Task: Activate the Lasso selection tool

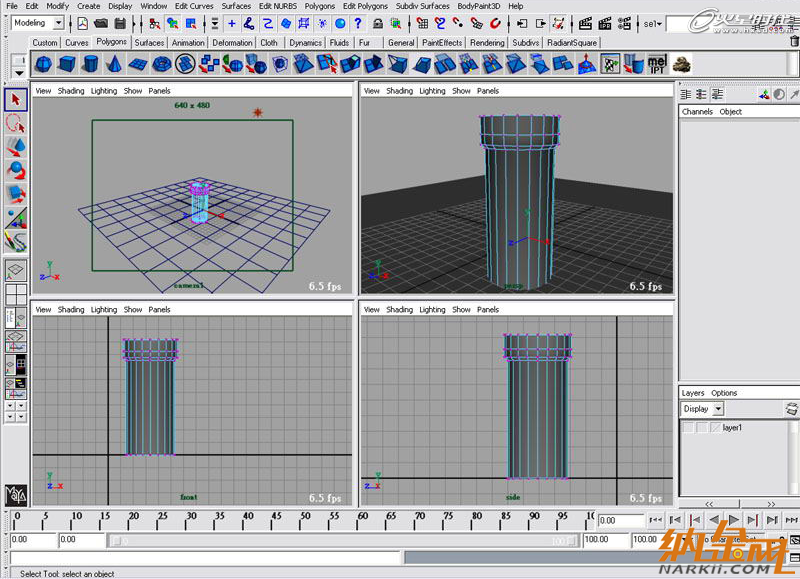Action: click(15, 123)
